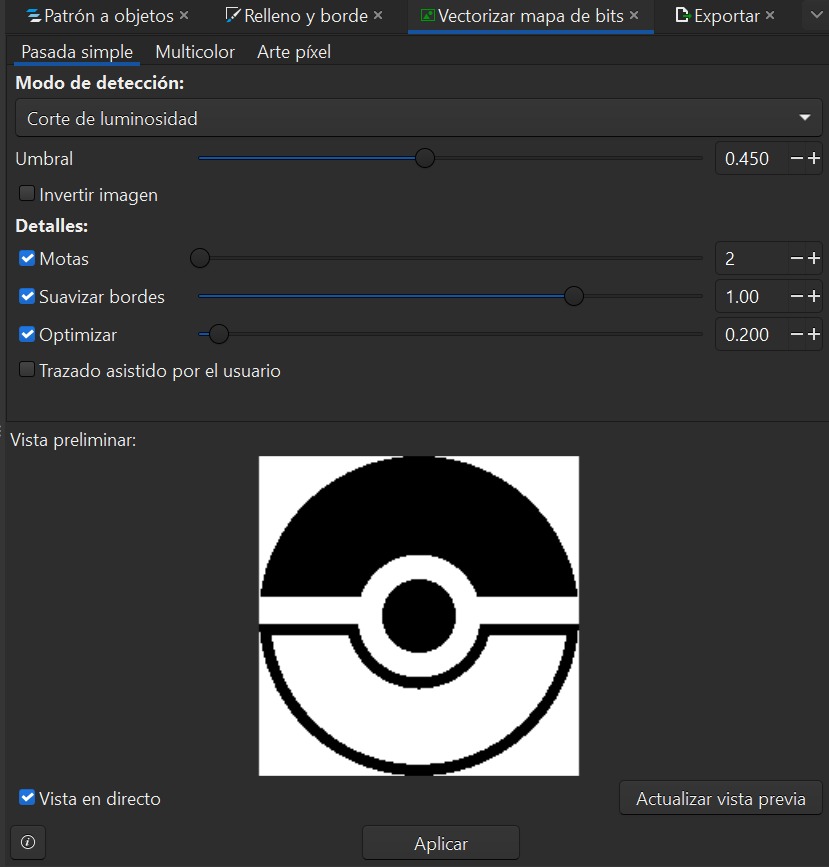Check Trazado asistido por el usuario
Image resolution: width=829 pixels, height=867 pixels.
(x=26, y=370)
